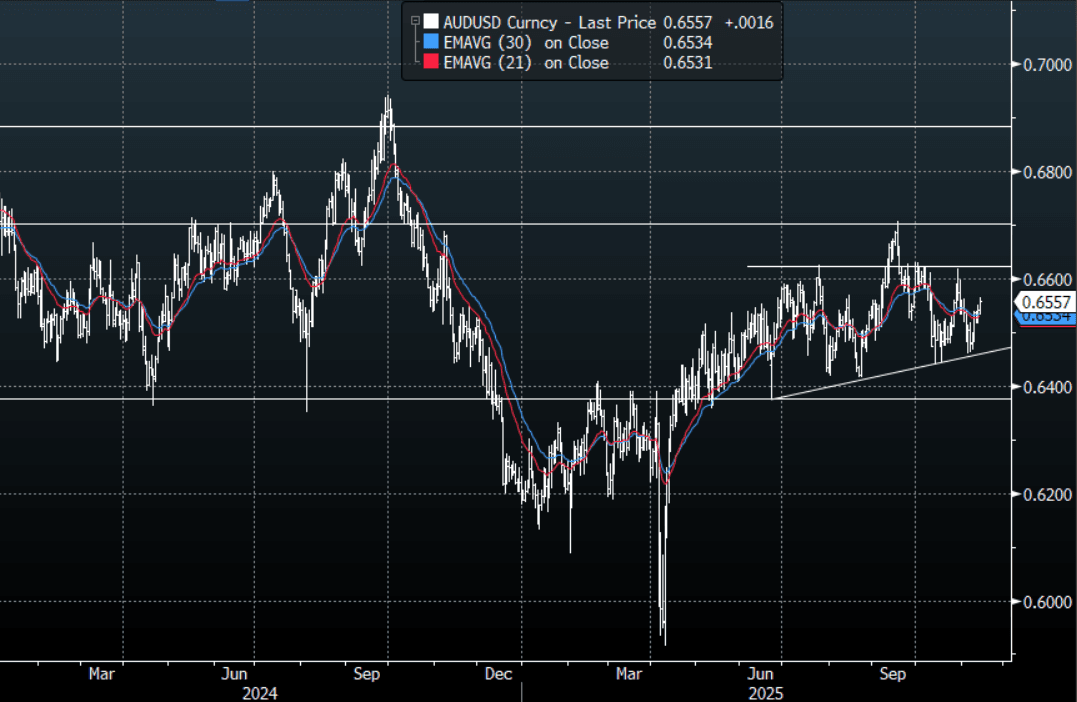
Task: Select the EMAVG (21) on Close legend entry
Action: tap(525, 63)
